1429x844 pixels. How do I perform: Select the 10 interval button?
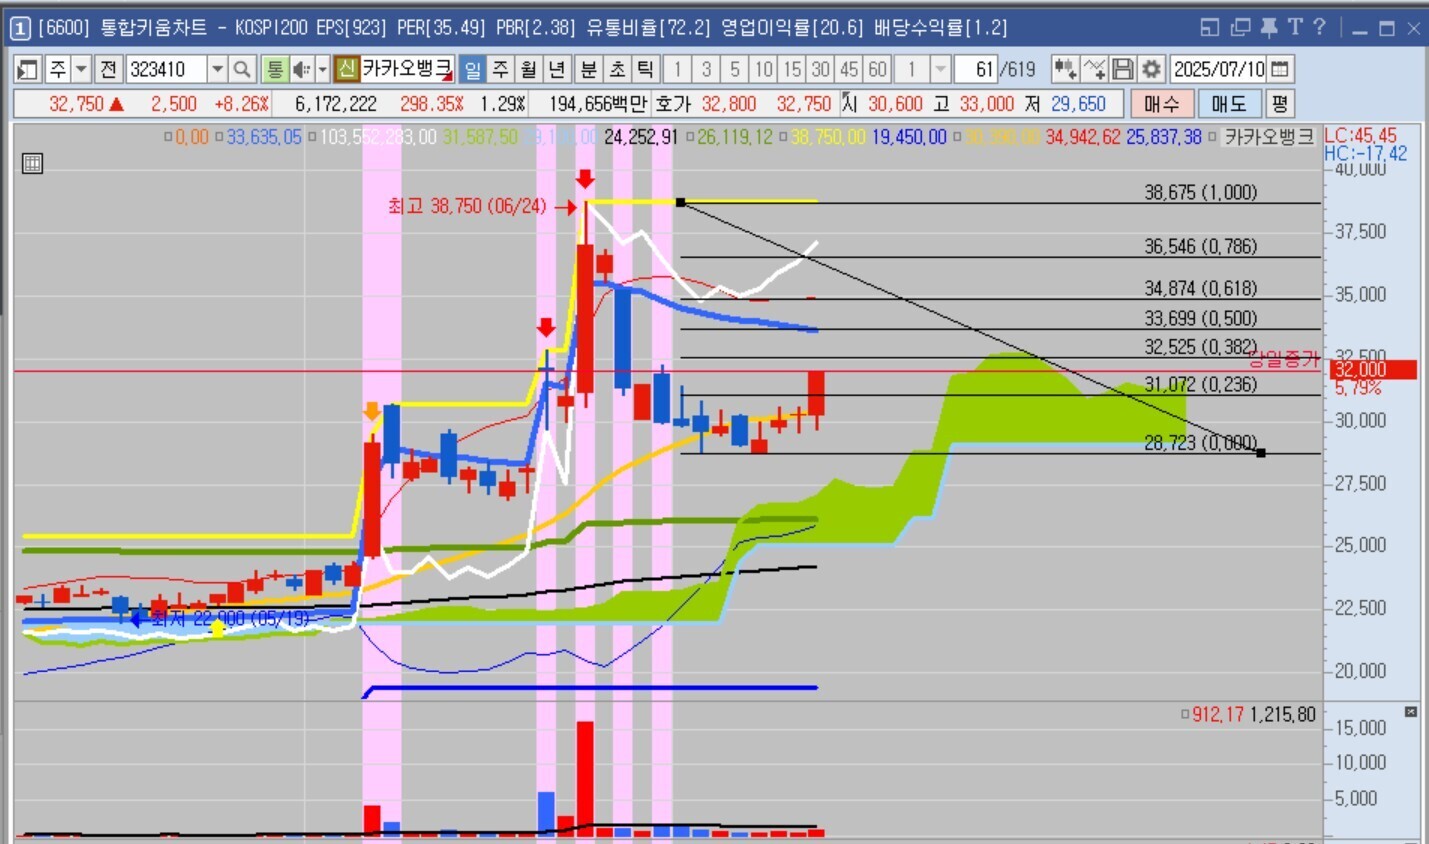(x=764, y=69)
